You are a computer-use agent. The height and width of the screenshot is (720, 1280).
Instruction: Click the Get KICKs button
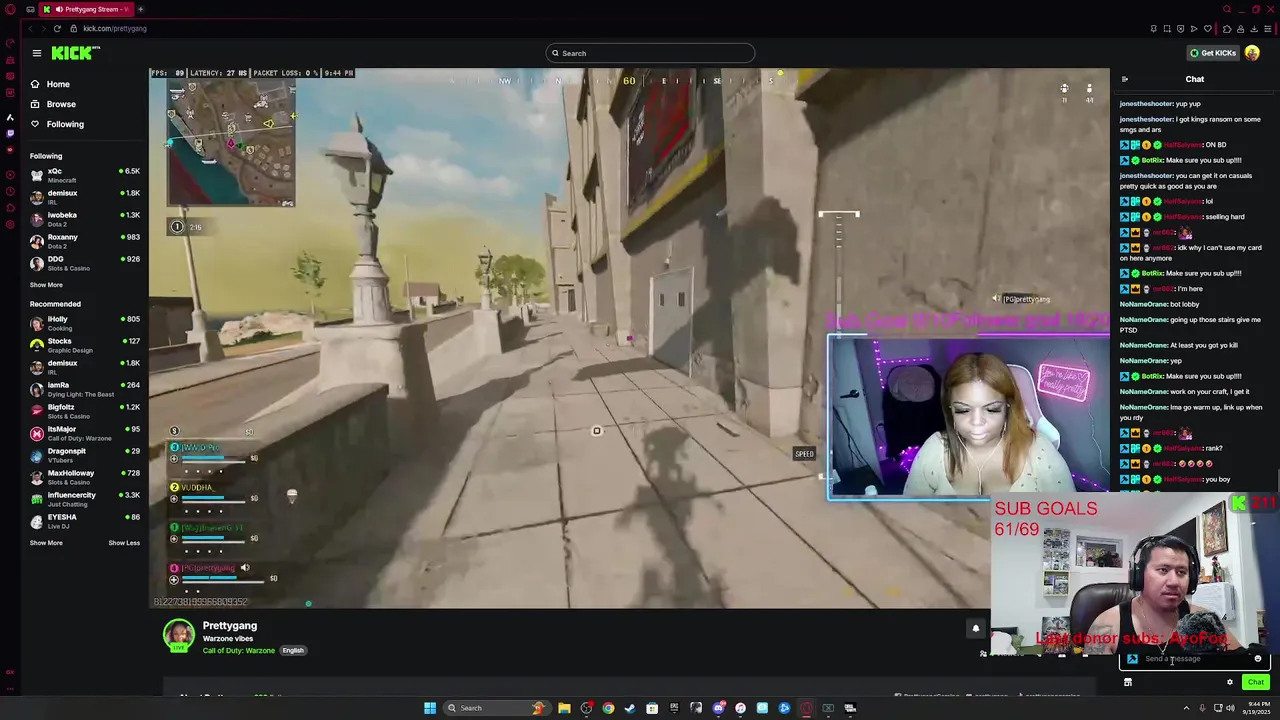point(1212,53)
